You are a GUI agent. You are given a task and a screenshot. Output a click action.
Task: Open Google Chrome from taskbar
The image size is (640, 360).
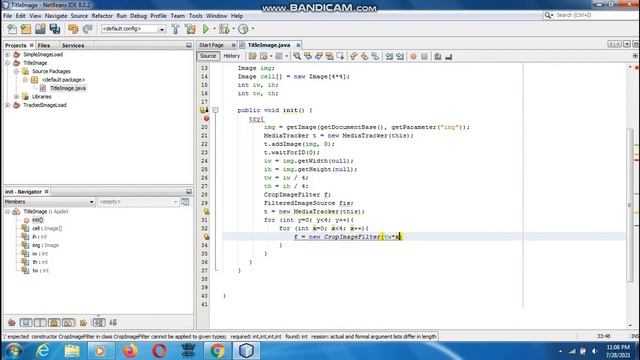217,351
